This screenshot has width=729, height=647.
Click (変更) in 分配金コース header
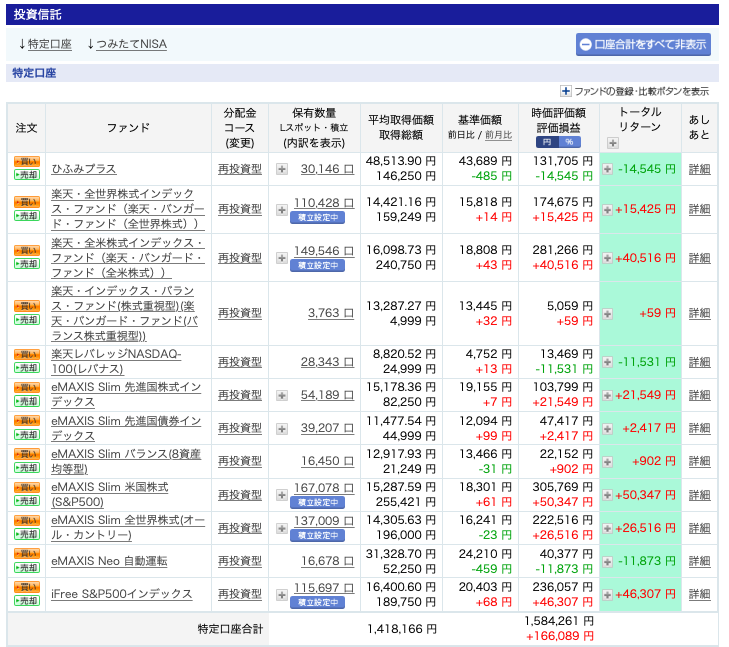pyautogui.click(x=240, y=143)
